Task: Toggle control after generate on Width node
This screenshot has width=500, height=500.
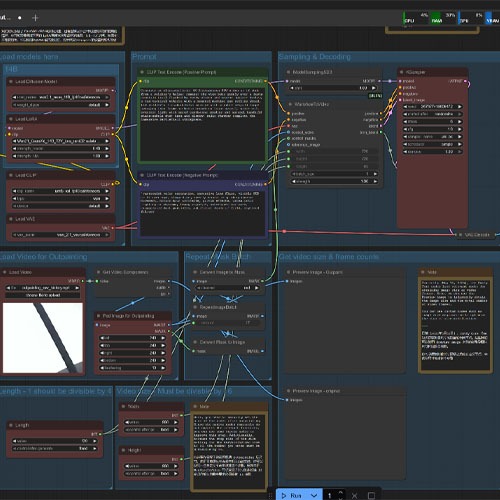Action: tap(151, 430)
